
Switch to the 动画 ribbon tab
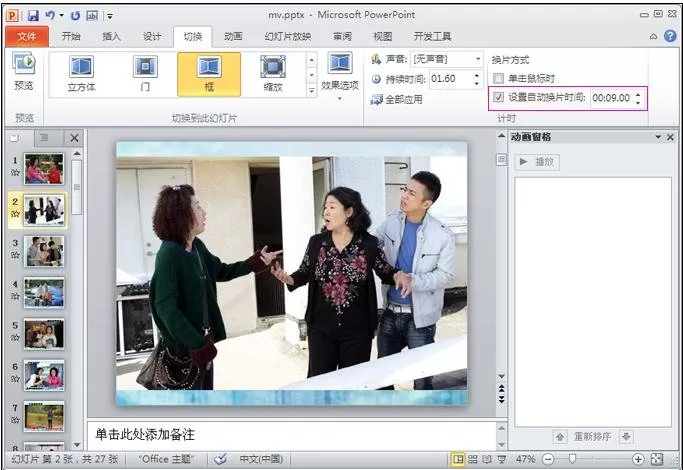pos(233,37)
